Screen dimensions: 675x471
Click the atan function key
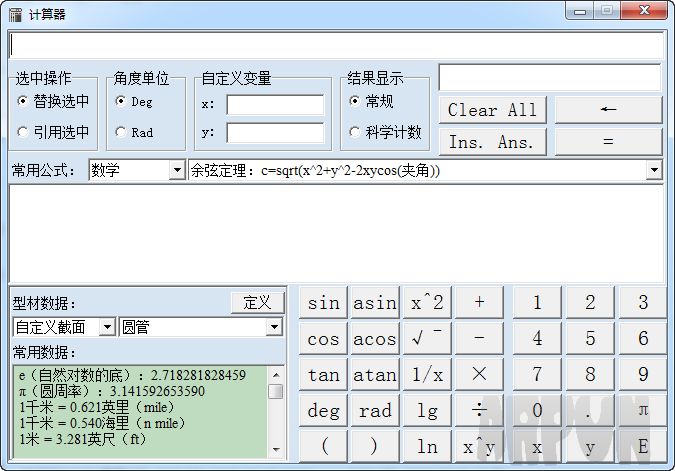tap(375, 375)
